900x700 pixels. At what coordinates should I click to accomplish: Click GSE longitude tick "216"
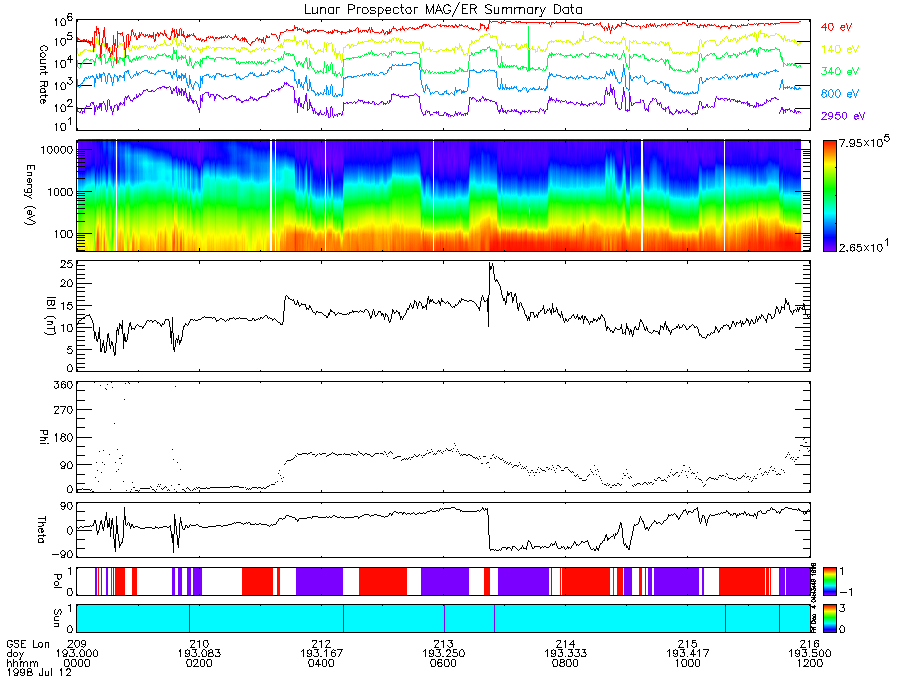pyautogui.click(x=810, y=644)
